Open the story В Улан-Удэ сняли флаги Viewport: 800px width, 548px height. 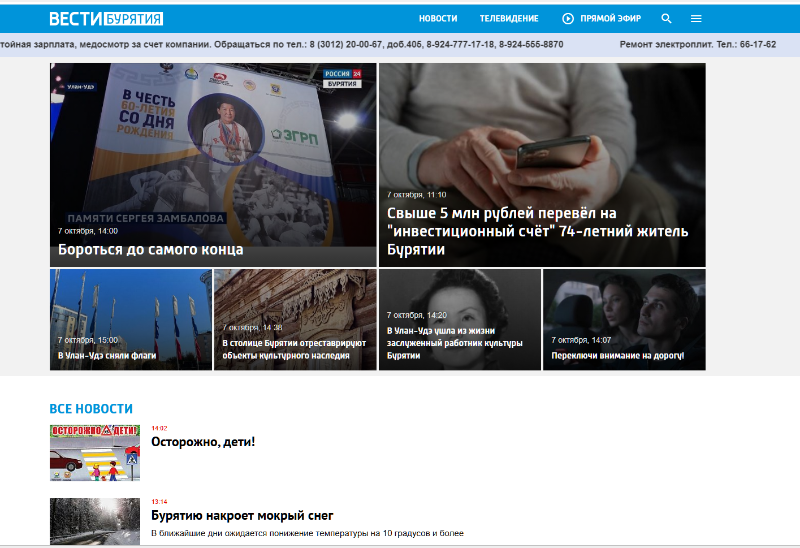[107, 356]
